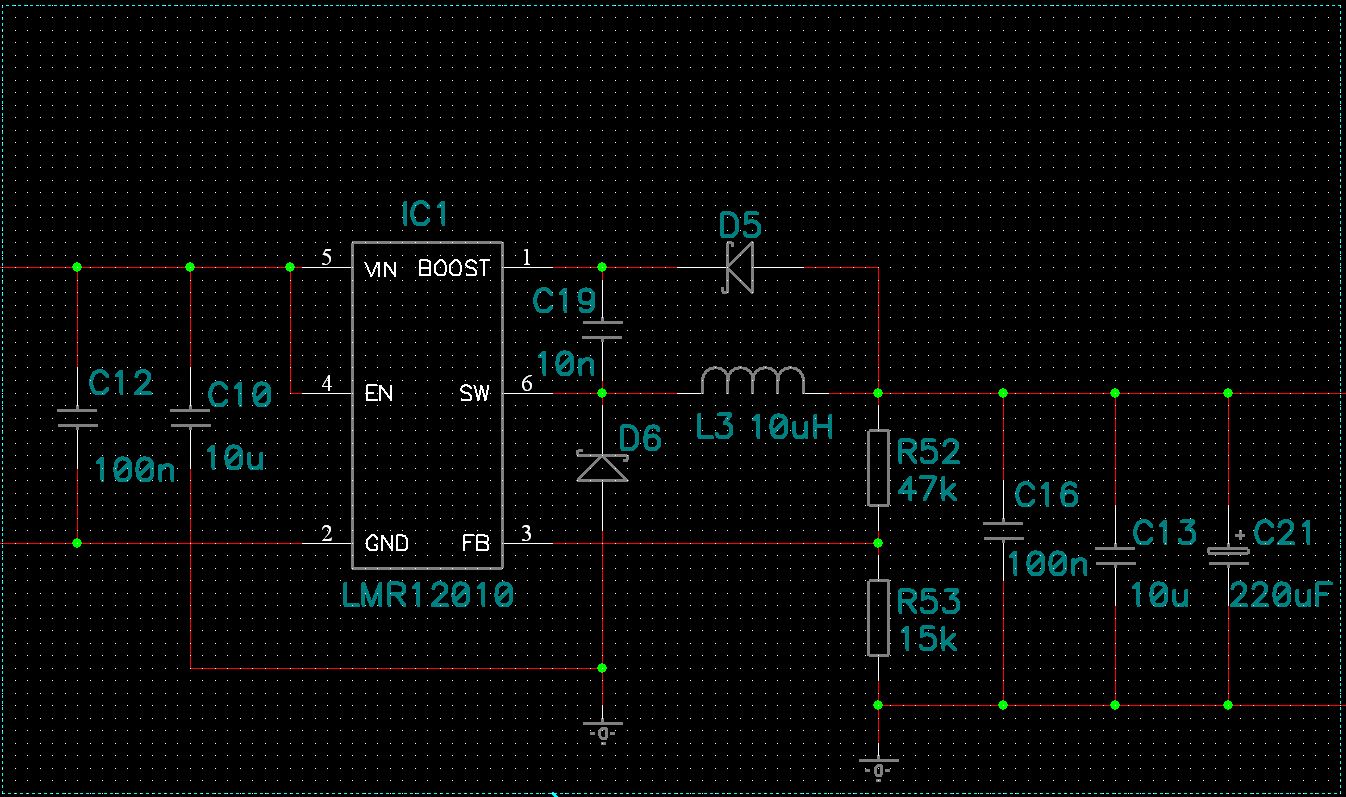Click the 10u value under C10

[x=233, y=457]
